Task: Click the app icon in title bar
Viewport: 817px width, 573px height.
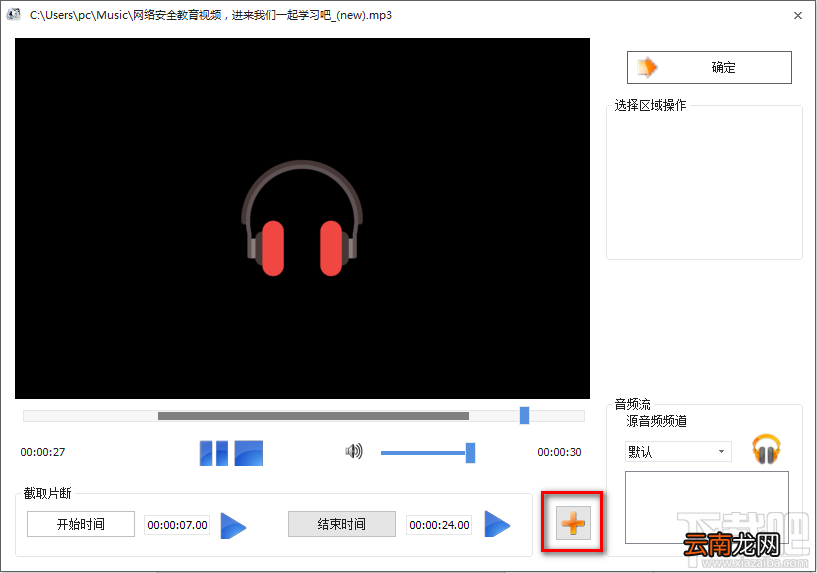Action: (14, 15)
